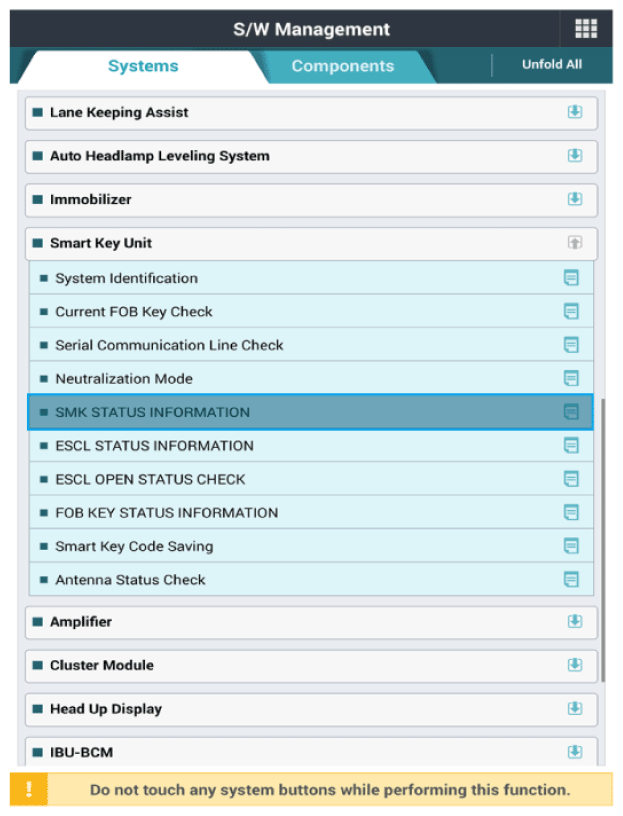This screenshot has height=816, width=623.
Task: Expand the Immobilizer section arrow
Action: click(575, 199)
